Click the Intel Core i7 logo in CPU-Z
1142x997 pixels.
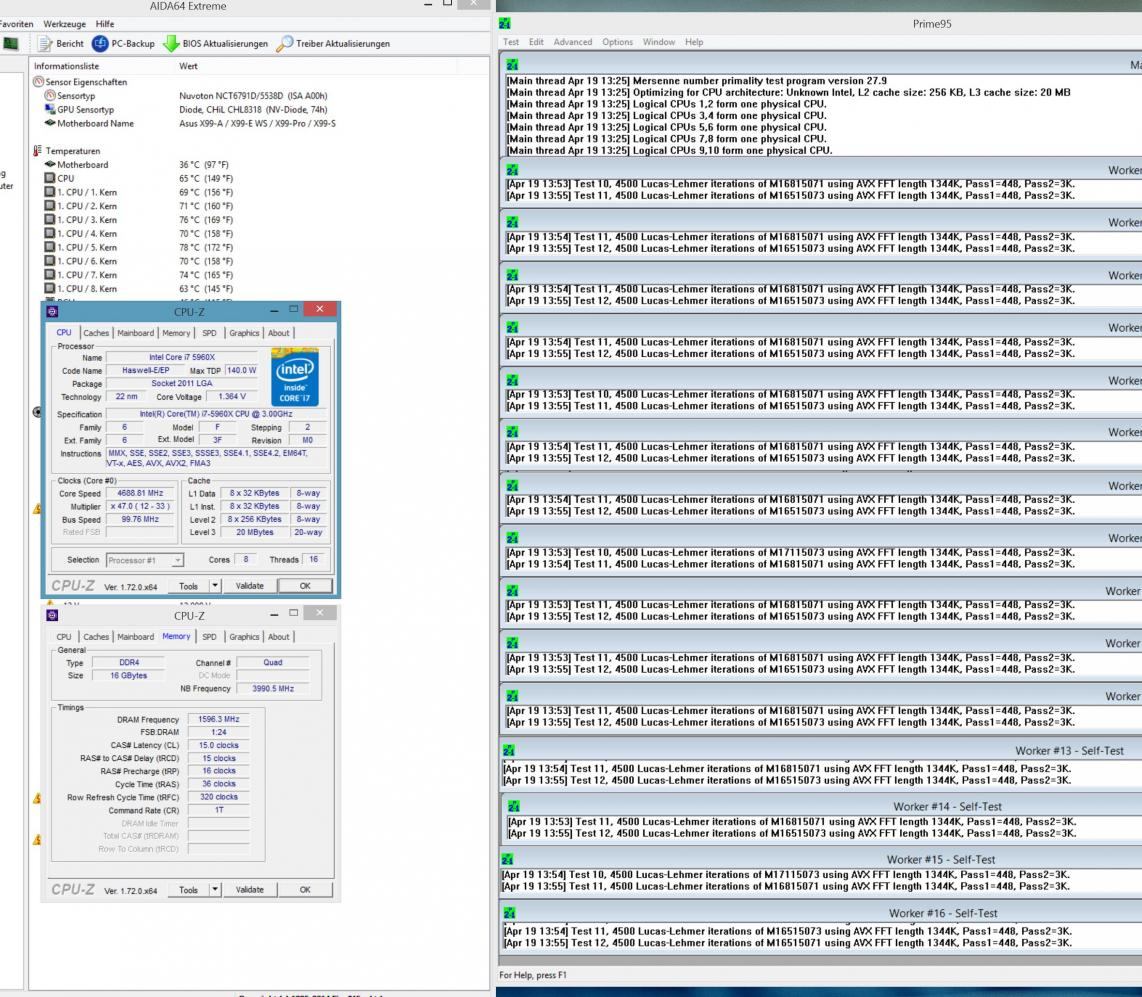(x=295, y=379)
